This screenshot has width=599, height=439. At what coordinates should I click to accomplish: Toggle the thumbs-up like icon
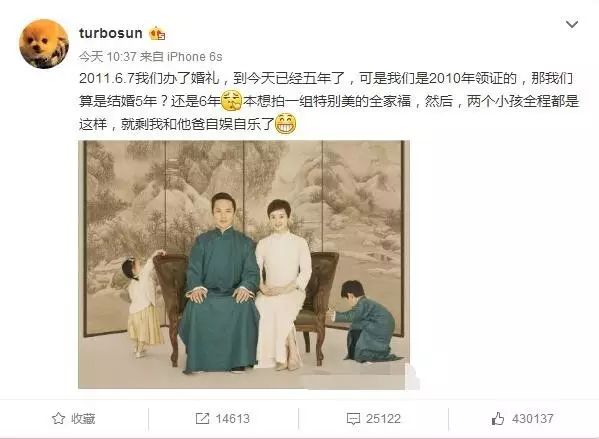click(498, 419)
